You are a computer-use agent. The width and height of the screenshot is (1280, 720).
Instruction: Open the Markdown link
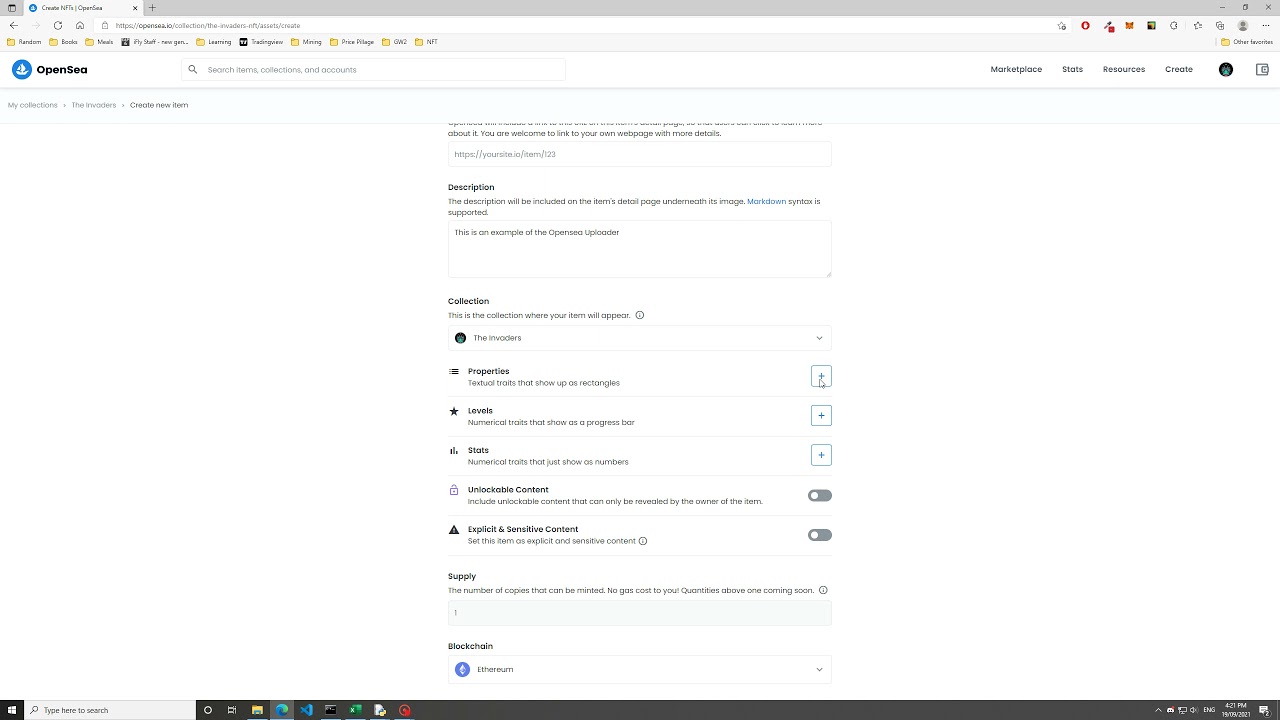click(x=767, y=201)
